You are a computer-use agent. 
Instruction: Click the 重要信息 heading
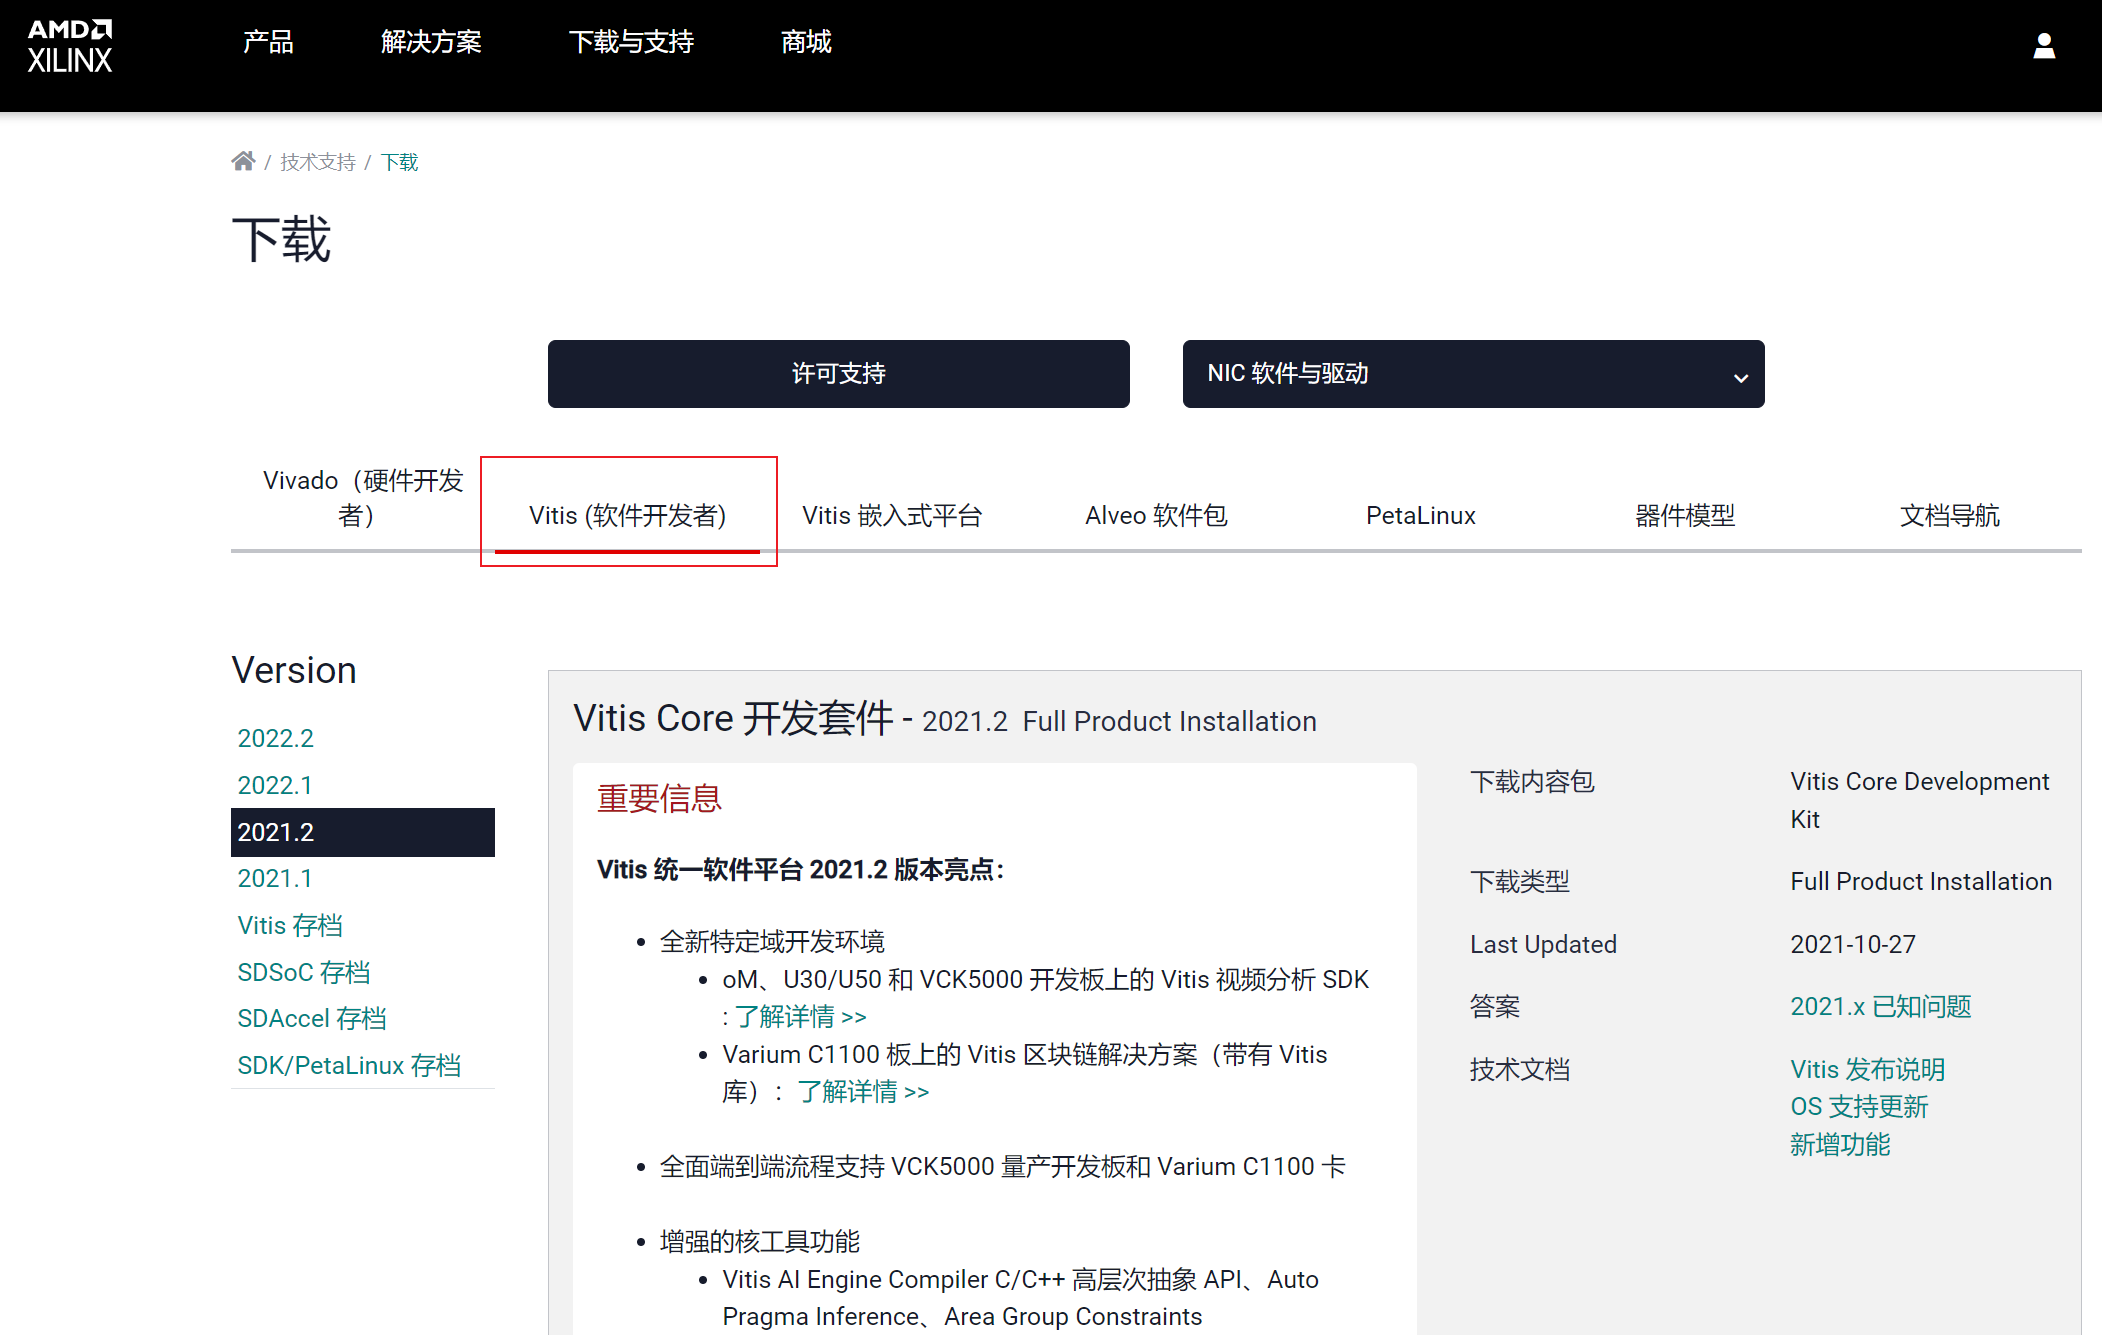pos(659,799)
